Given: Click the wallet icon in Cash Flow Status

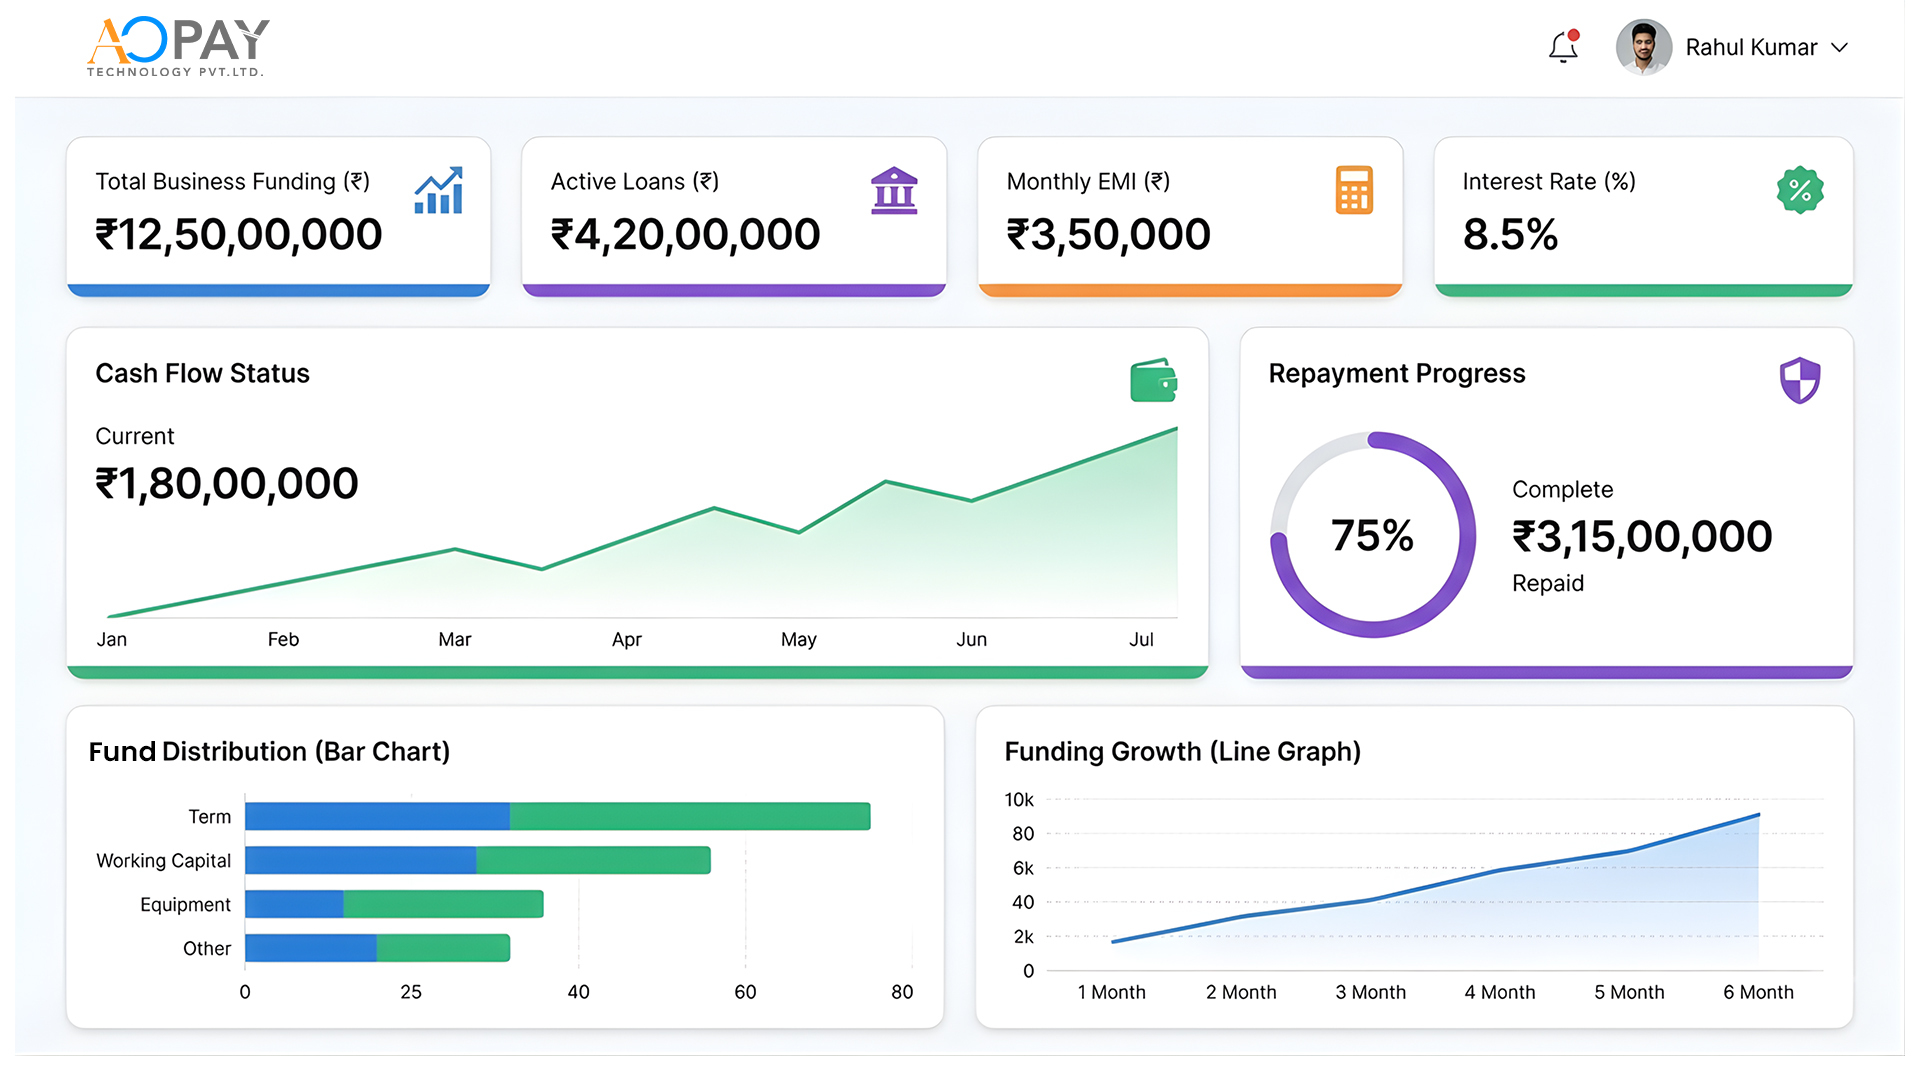Looking at the screenshot, I should [x=1152, y=380].
